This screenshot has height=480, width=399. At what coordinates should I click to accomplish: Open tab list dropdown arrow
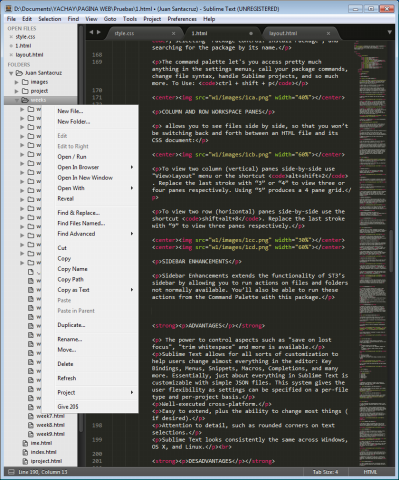coord(389,32)
